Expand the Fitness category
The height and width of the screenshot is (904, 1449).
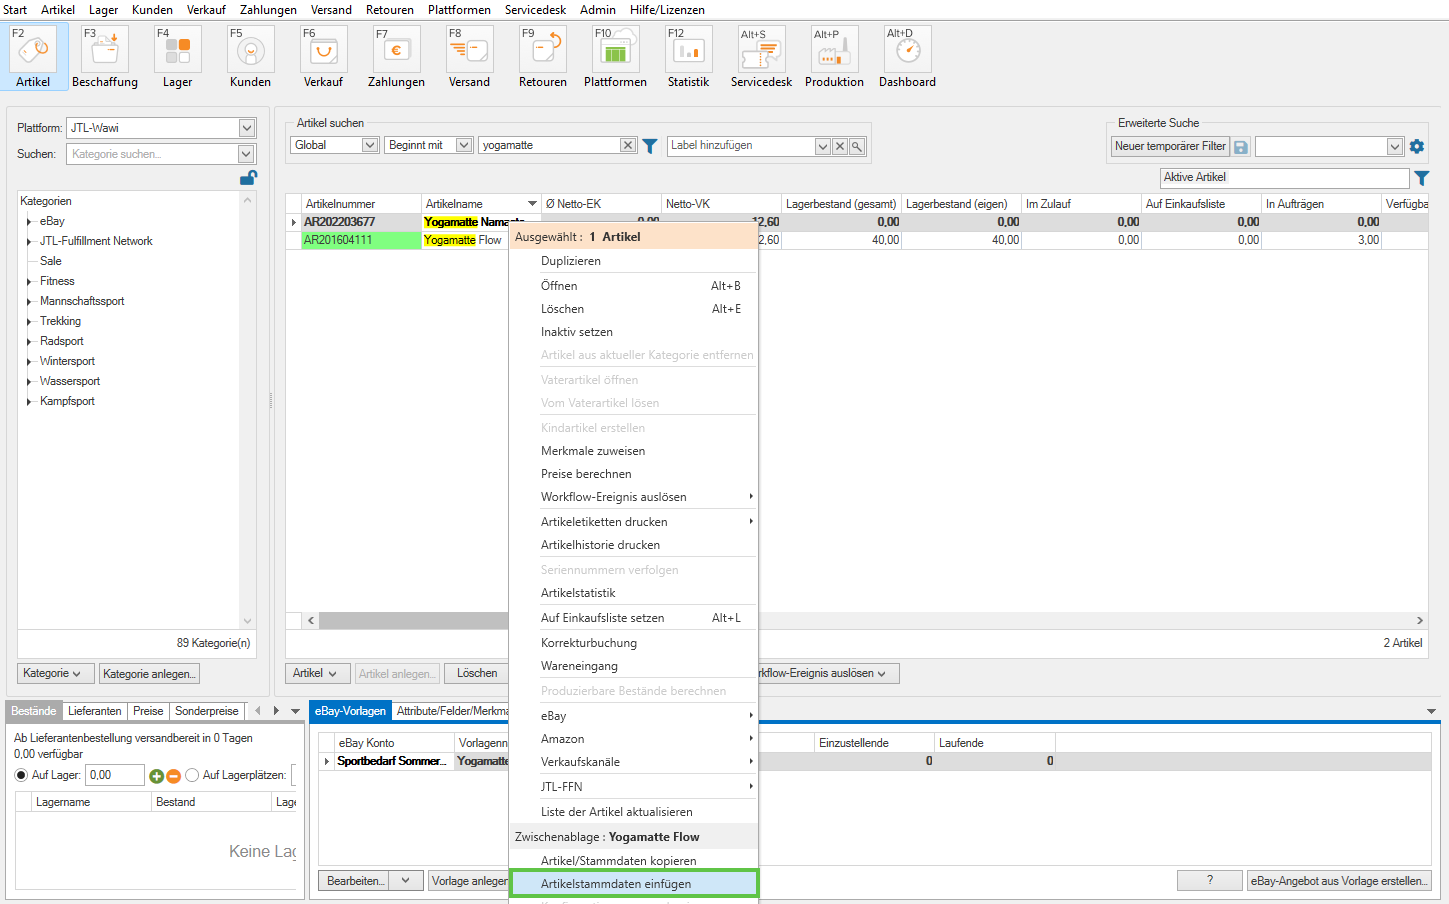tap(29, 282)
